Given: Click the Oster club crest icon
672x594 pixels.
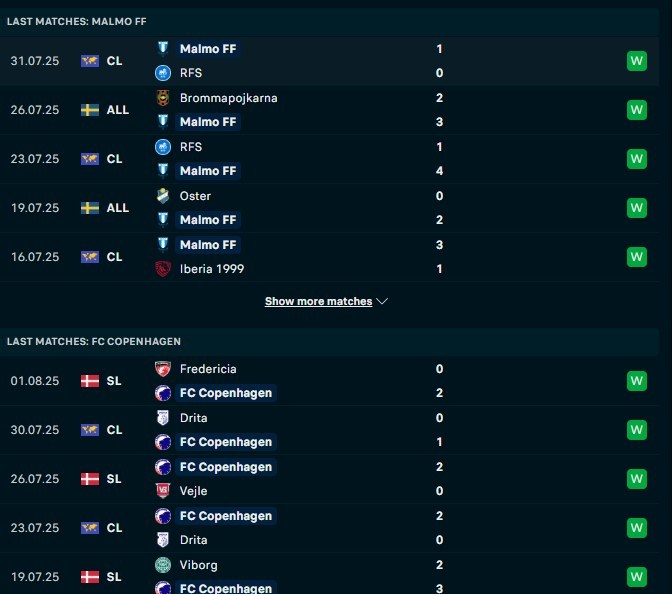Looking at the screenshot, I should pos(163,196).
